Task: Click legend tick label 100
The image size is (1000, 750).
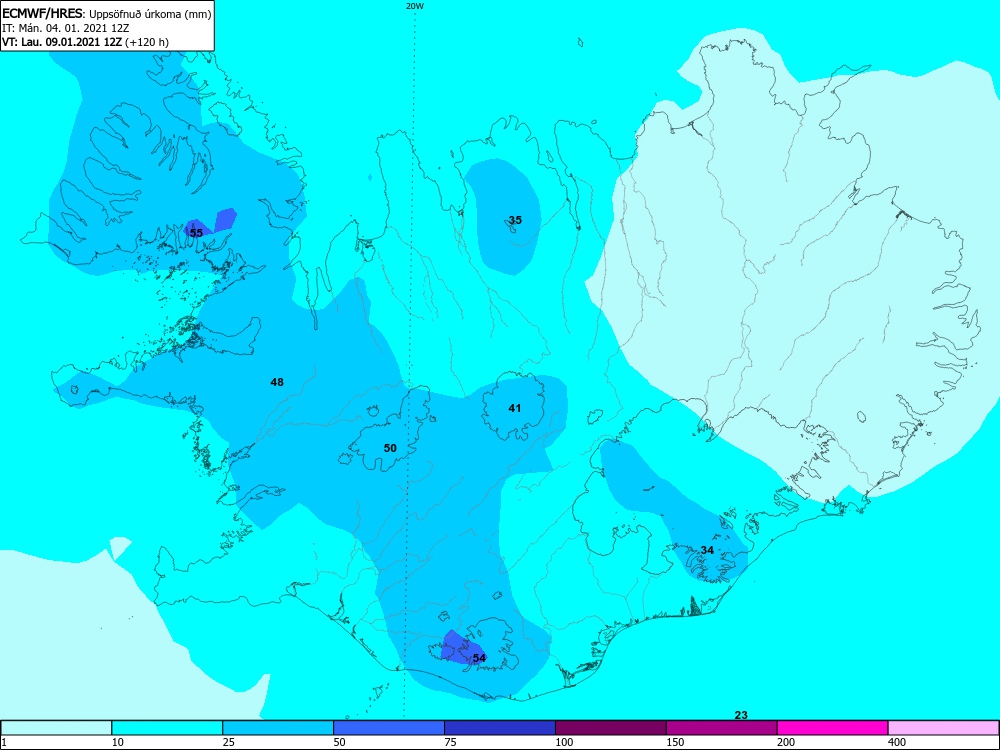Action: pos(566,742)
